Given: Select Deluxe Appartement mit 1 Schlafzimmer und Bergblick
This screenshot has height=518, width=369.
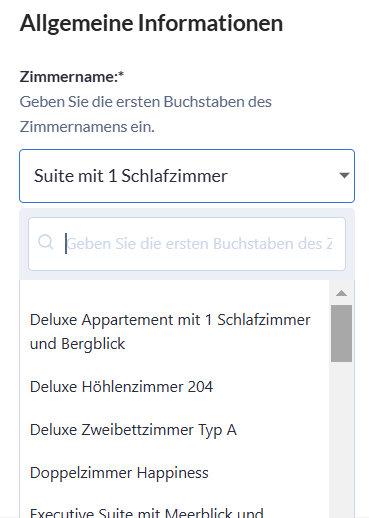Looking at the screenshot, I should tap(174, 332).
